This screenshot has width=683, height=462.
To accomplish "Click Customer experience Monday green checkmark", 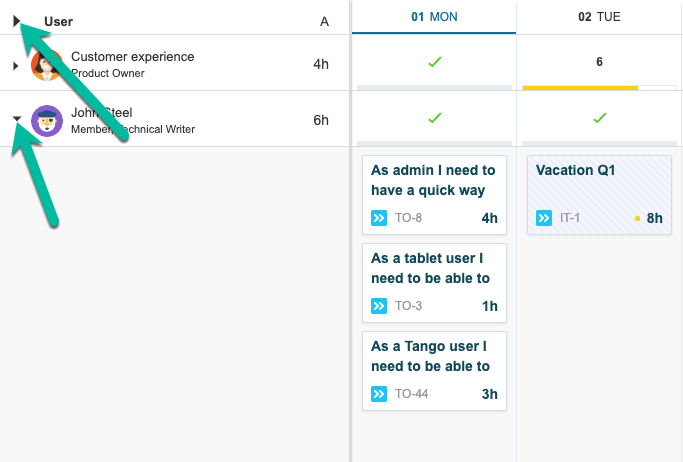I will tap(434, 63).
